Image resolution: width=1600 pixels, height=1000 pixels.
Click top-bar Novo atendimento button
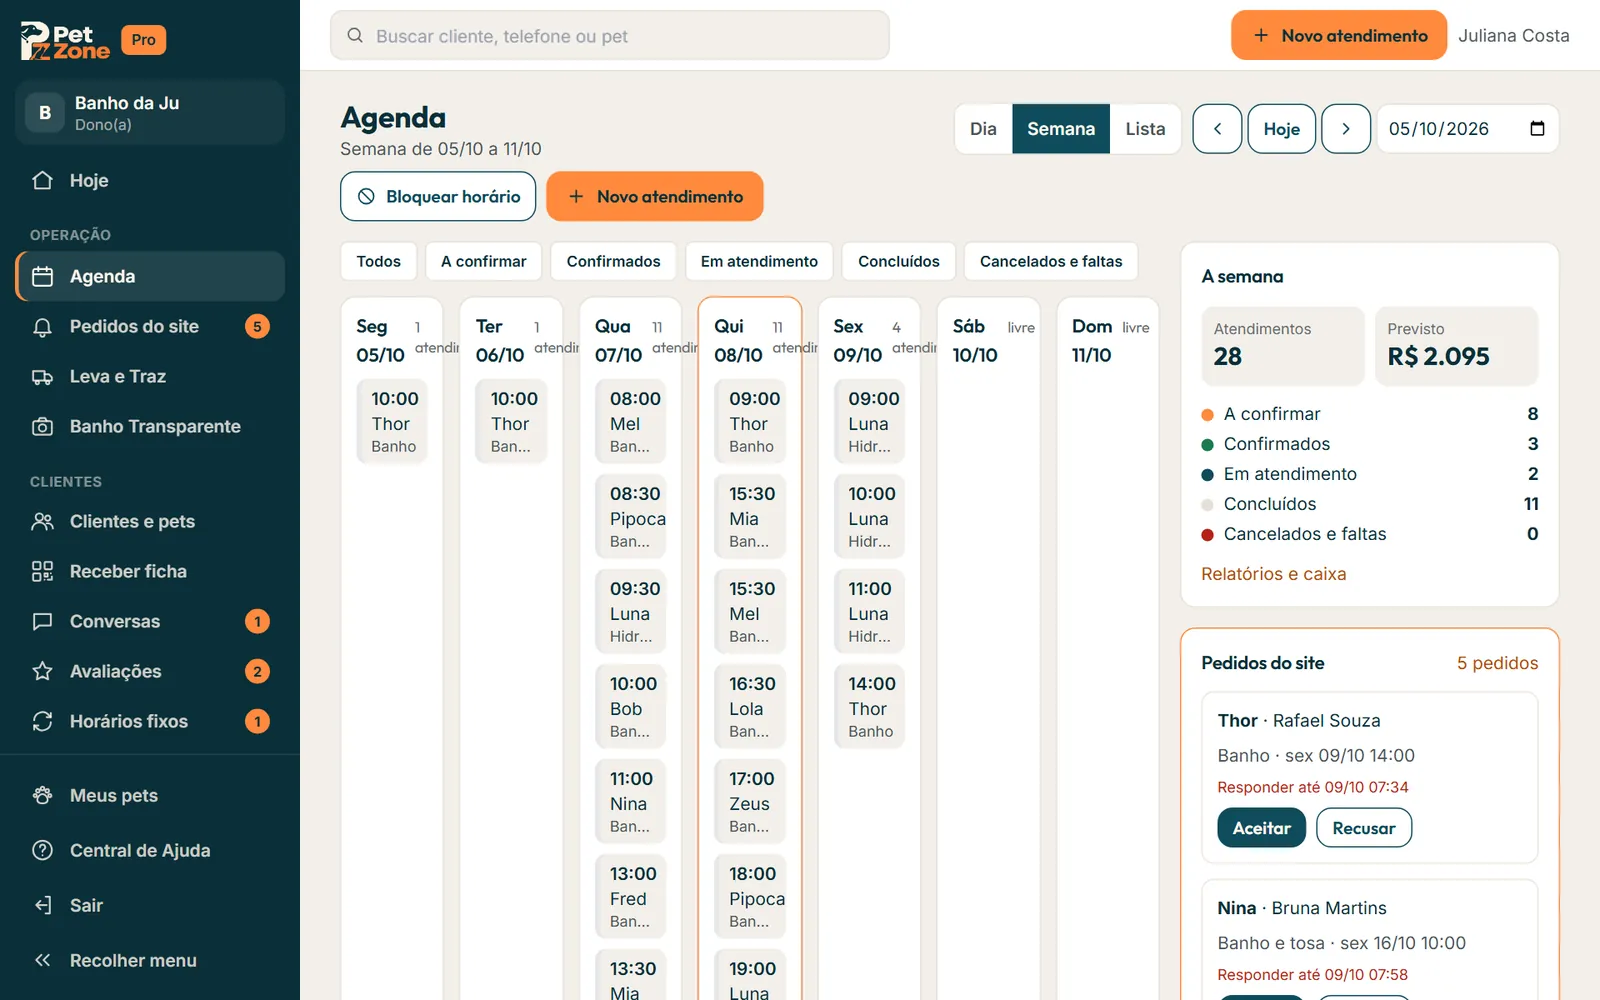[x=1339, y=35]
